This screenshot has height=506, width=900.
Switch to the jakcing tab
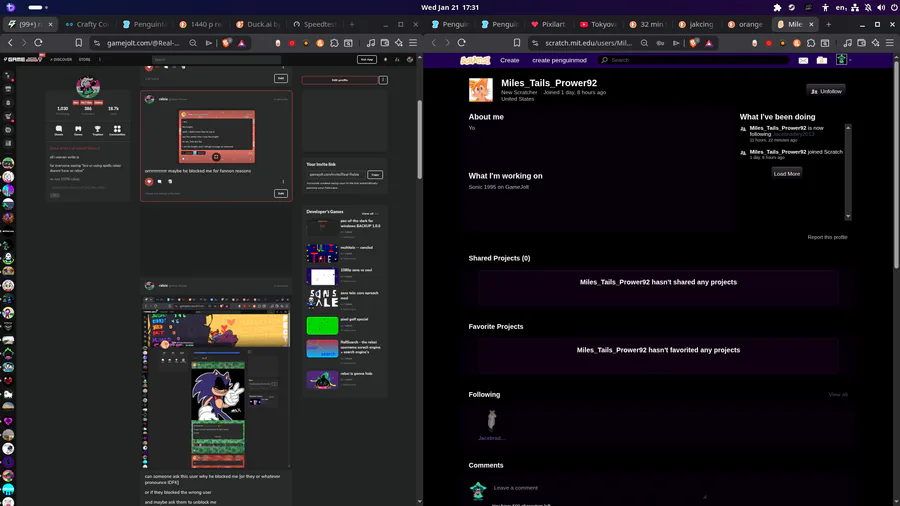pos(696,25)
